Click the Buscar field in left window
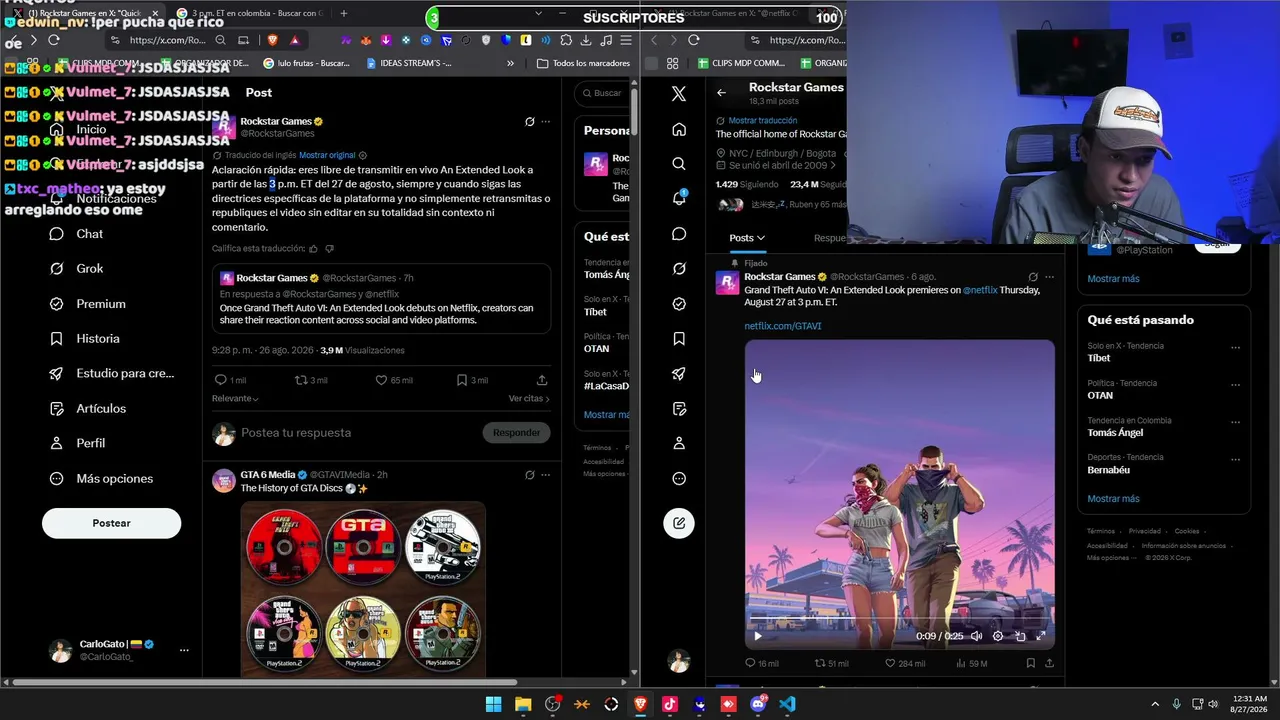Viewport: 1280px width, 720px height. (605, 93)
